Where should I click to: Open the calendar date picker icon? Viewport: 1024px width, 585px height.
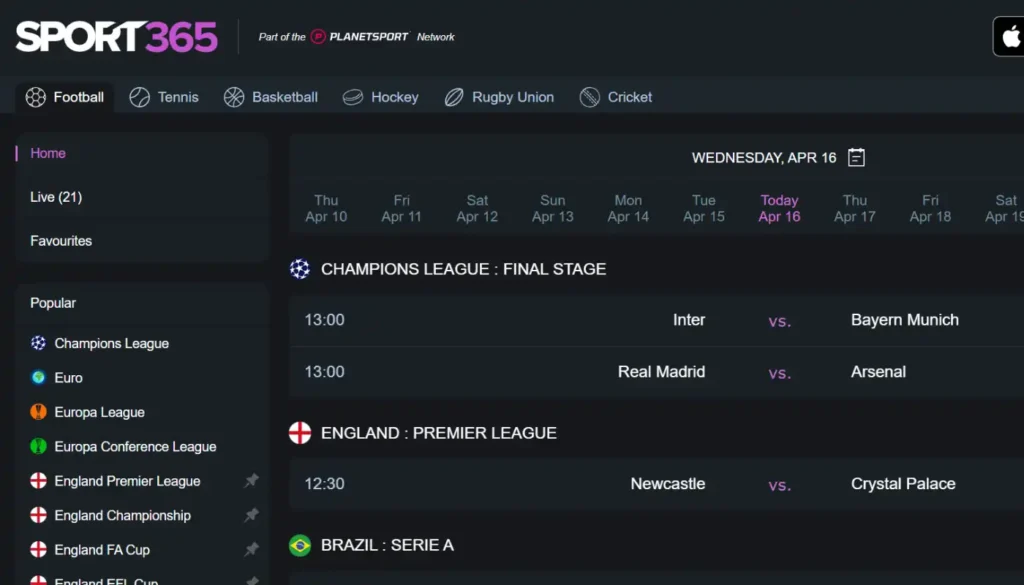click(x=856, y=157)
